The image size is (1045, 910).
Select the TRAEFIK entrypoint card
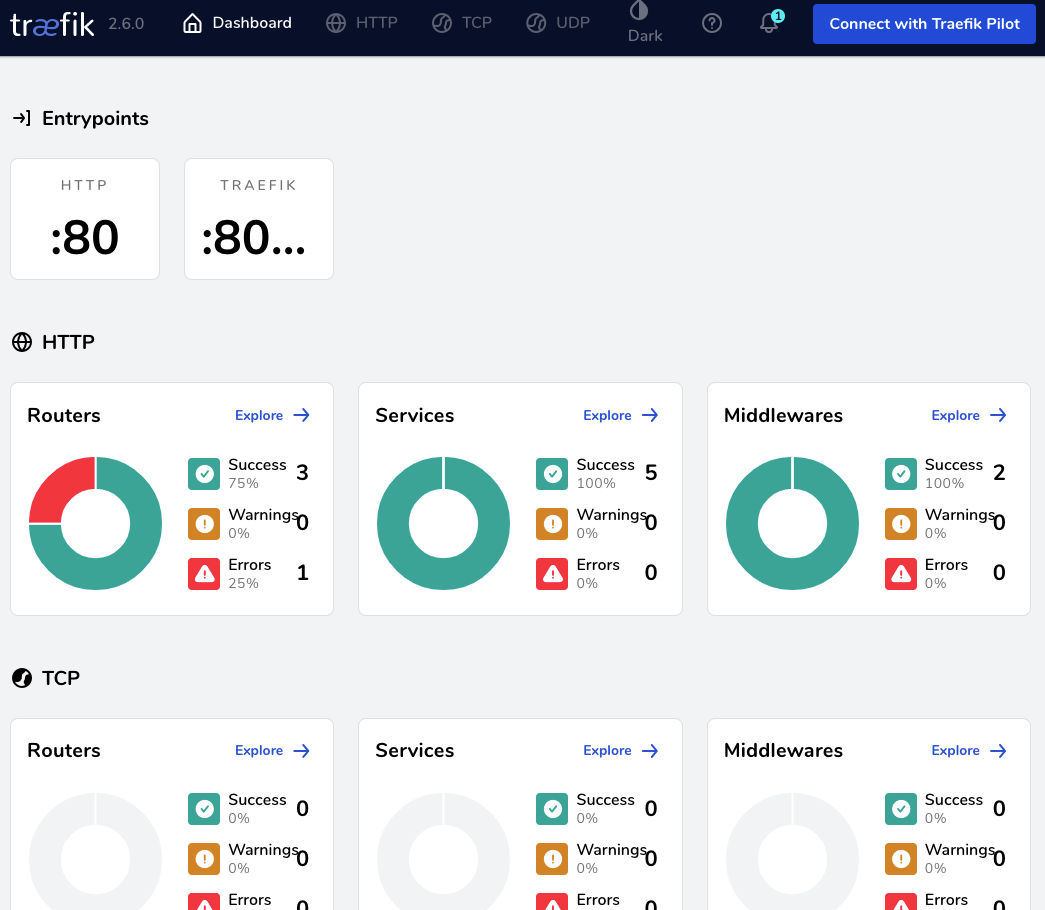pos(258,219)
